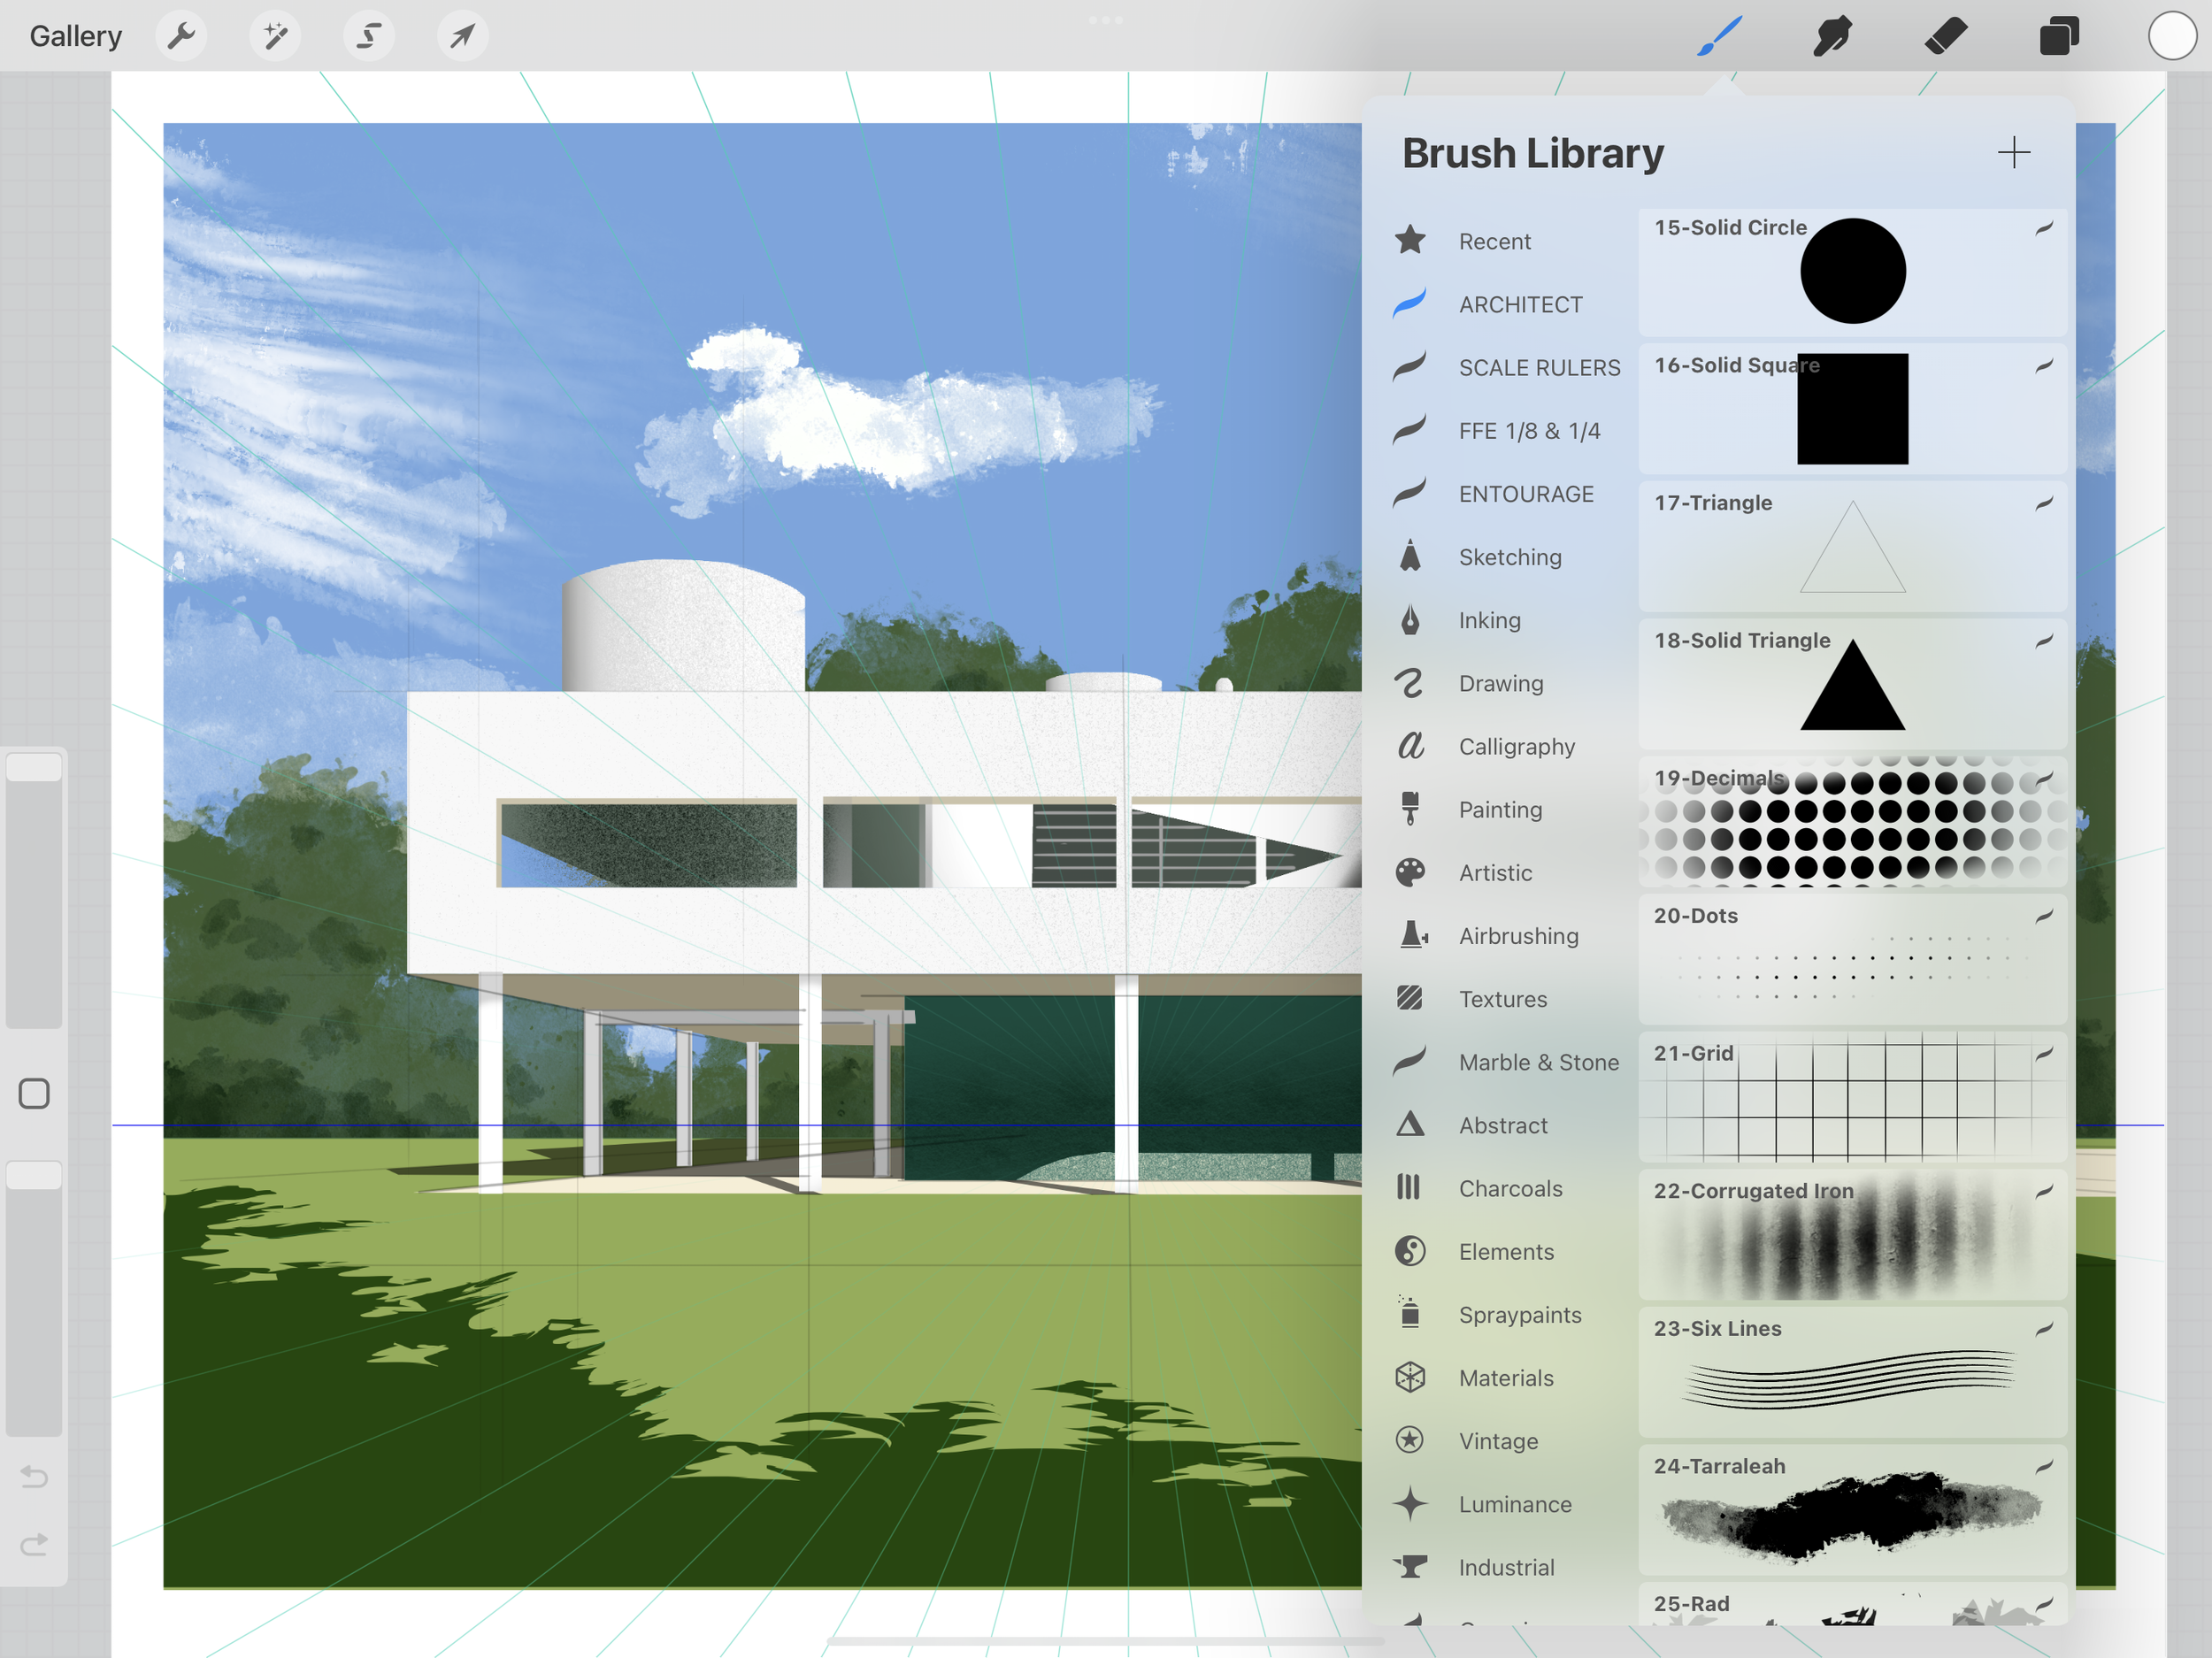Open the active color circle
Image resolution: width=2212 pixels, height=1658 pixels.
coord(2171,36)
